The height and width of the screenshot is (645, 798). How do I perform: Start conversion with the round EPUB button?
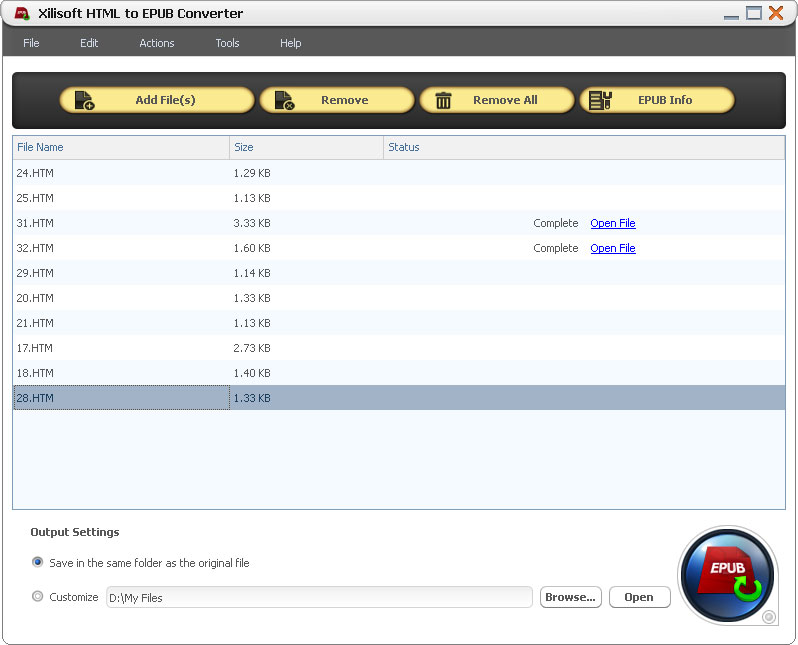pyautogui.click(x=727, y=575)
